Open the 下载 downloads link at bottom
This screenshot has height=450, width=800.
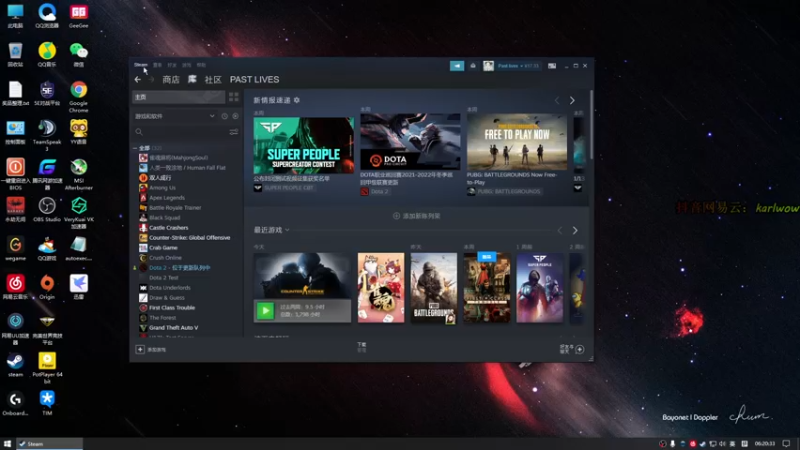(x=362, y=347)
